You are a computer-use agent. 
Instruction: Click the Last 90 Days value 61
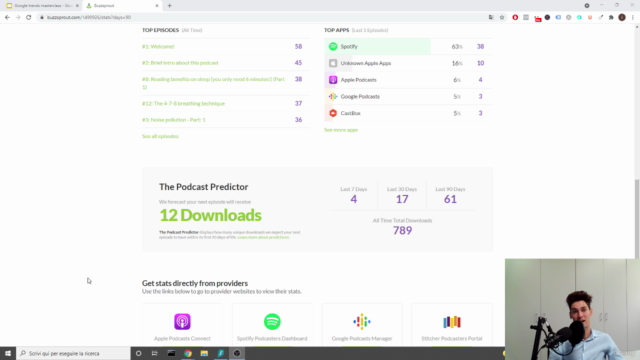click(450, 199)
